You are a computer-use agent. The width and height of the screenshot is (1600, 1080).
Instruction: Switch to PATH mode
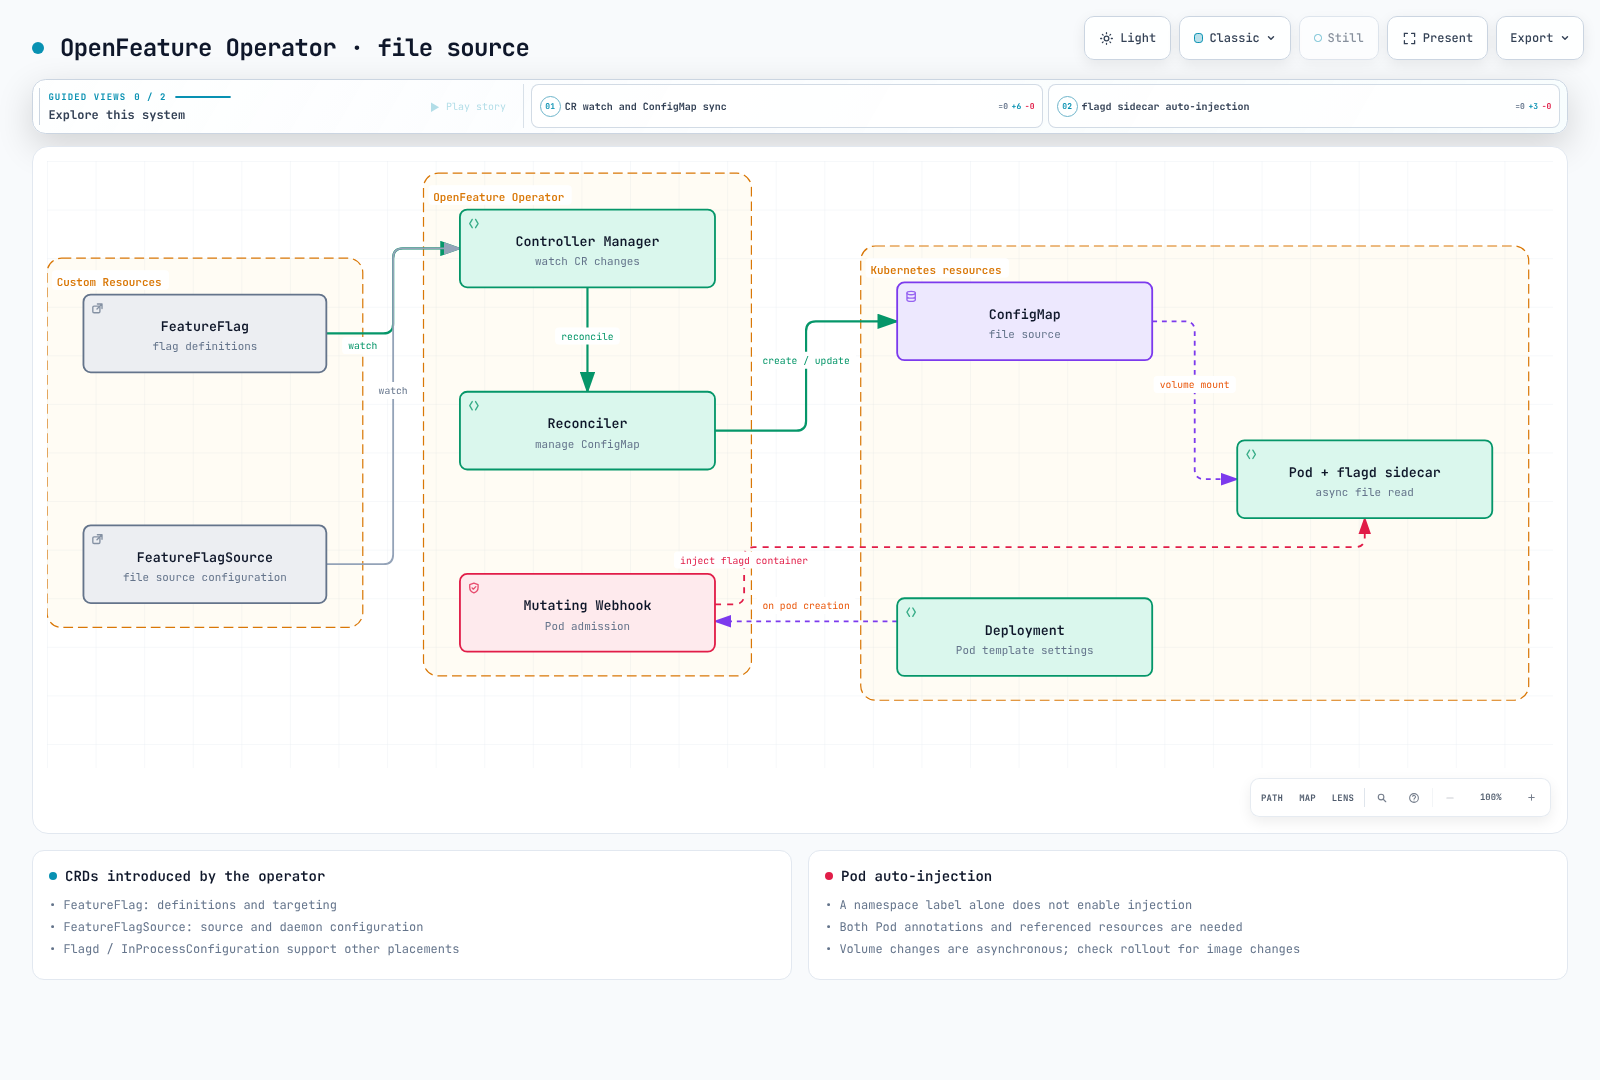[1272, 798]
